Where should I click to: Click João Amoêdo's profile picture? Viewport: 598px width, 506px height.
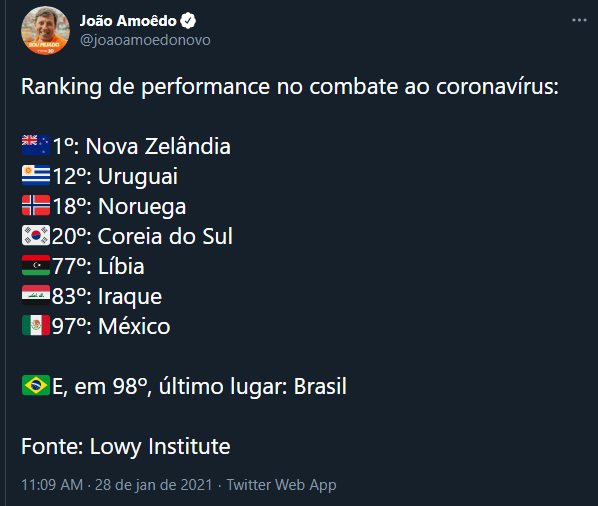coord(45,31)
